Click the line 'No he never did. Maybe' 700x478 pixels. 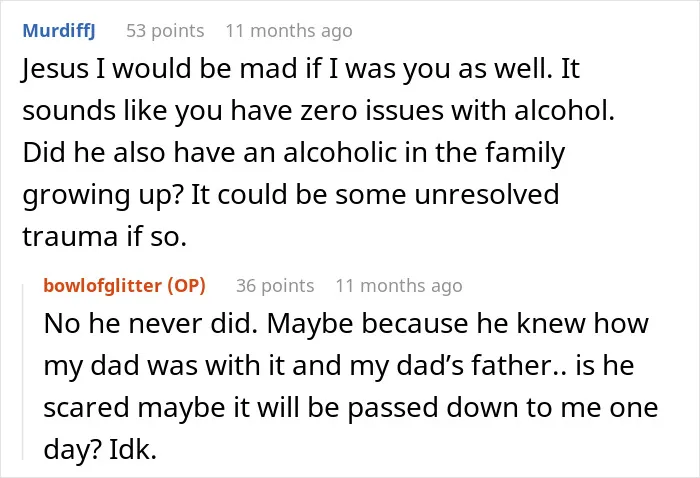click(x=346, y=324)
